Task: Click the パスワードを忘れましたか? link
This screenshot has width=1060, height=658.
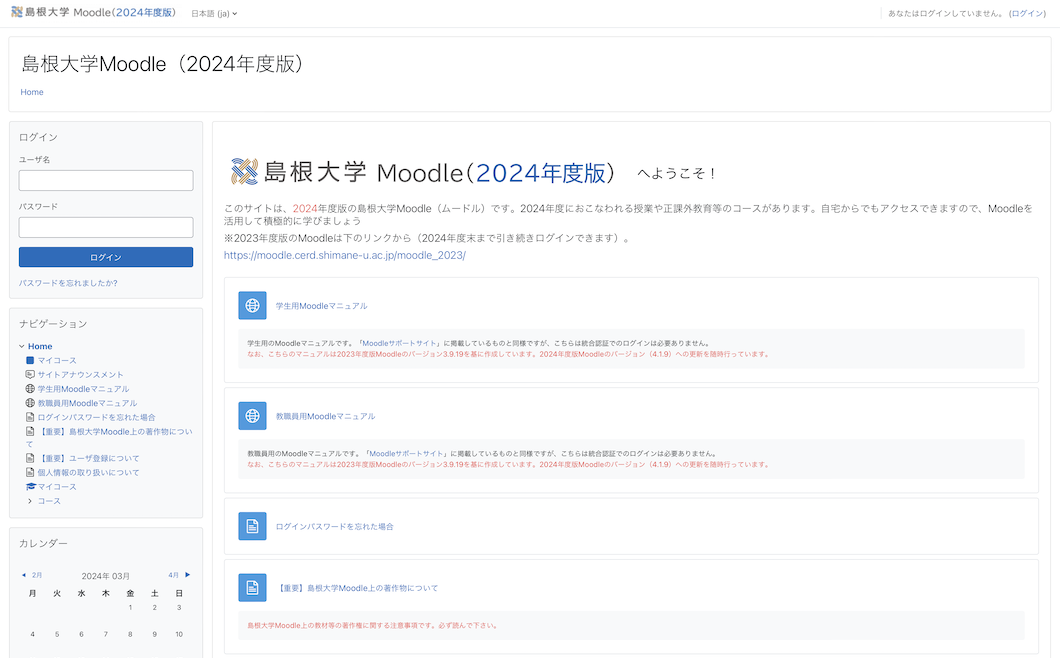Action: [x=68, y=283]
